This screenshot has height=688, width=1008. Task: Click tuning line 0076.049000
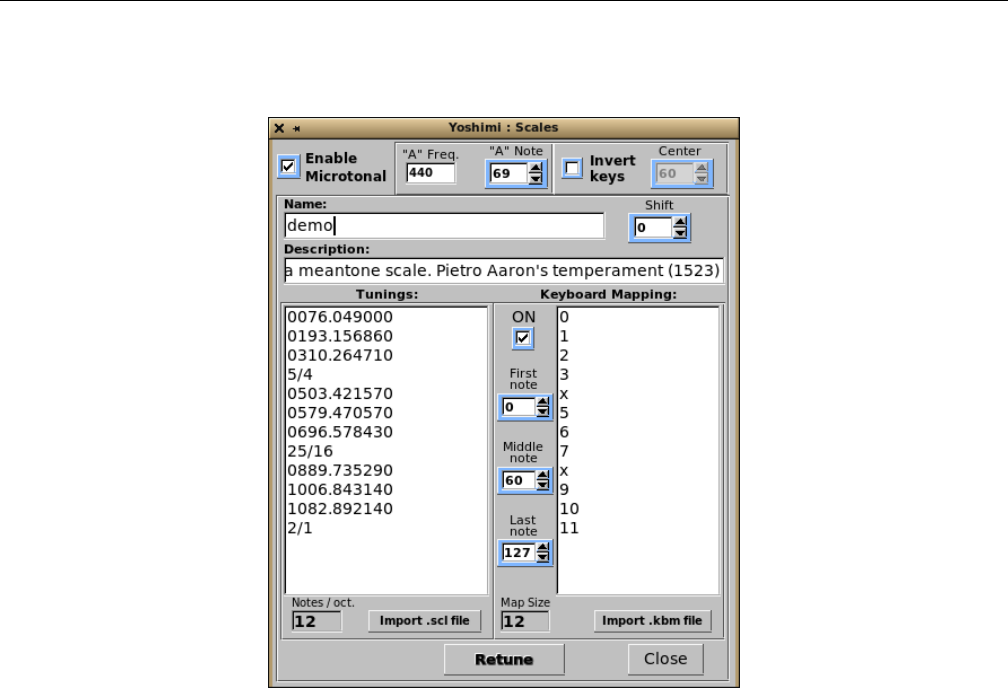pyautogui.click(x=340, y=317)
